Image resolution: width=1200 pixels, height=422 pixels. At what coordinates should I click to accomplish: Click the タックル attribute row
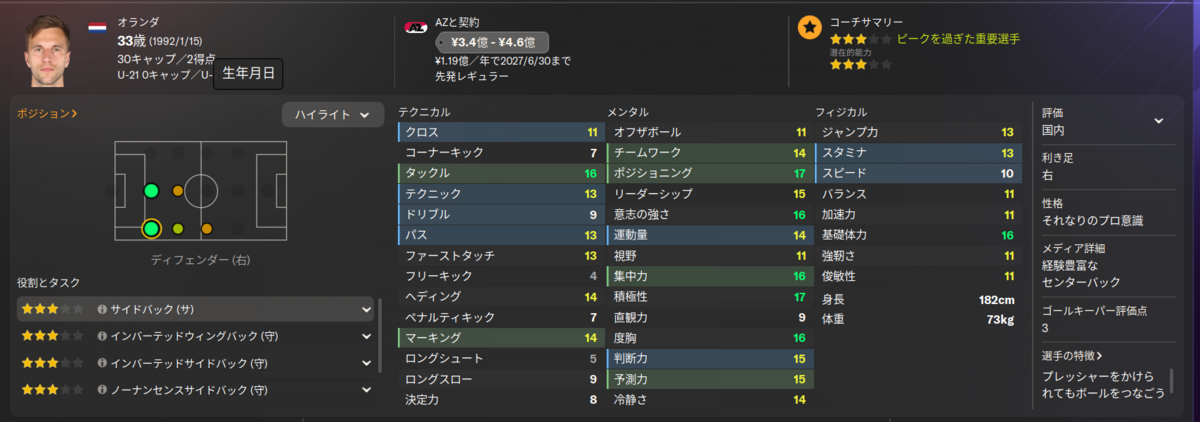(x=501, y=173)
